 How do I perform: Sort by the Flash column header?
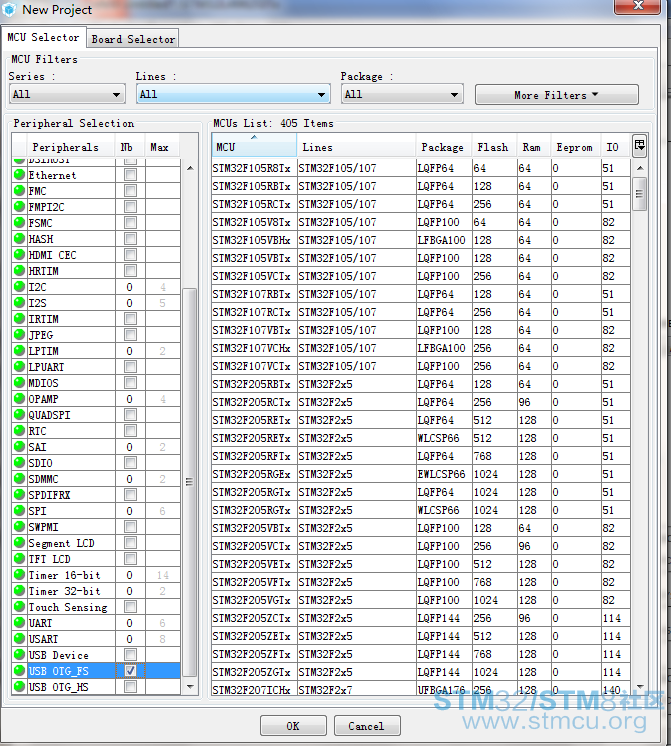pyautogui.click(x=493, y=147)
